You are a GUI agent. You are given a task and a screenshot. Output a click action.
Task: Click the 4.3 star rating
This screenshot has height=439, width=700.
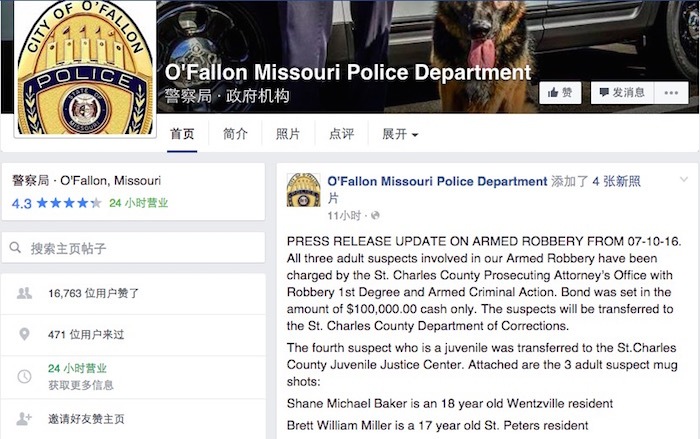(57, 203)
